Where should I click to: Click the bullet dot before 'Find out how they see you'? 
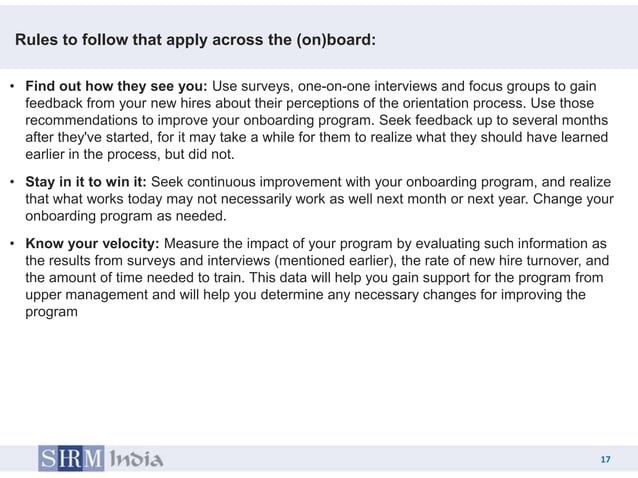click(x=13, y=87)
